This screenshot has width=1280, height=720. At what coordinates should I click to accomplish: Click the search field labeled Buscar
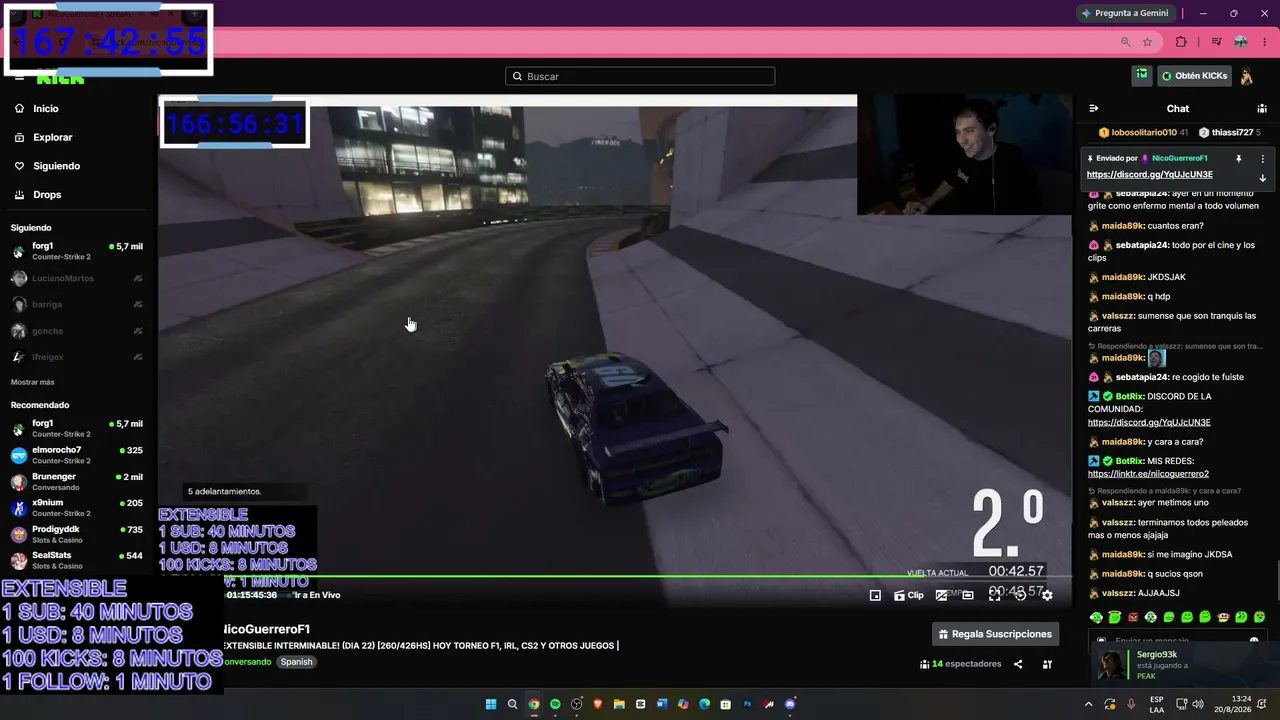(640, 76)
